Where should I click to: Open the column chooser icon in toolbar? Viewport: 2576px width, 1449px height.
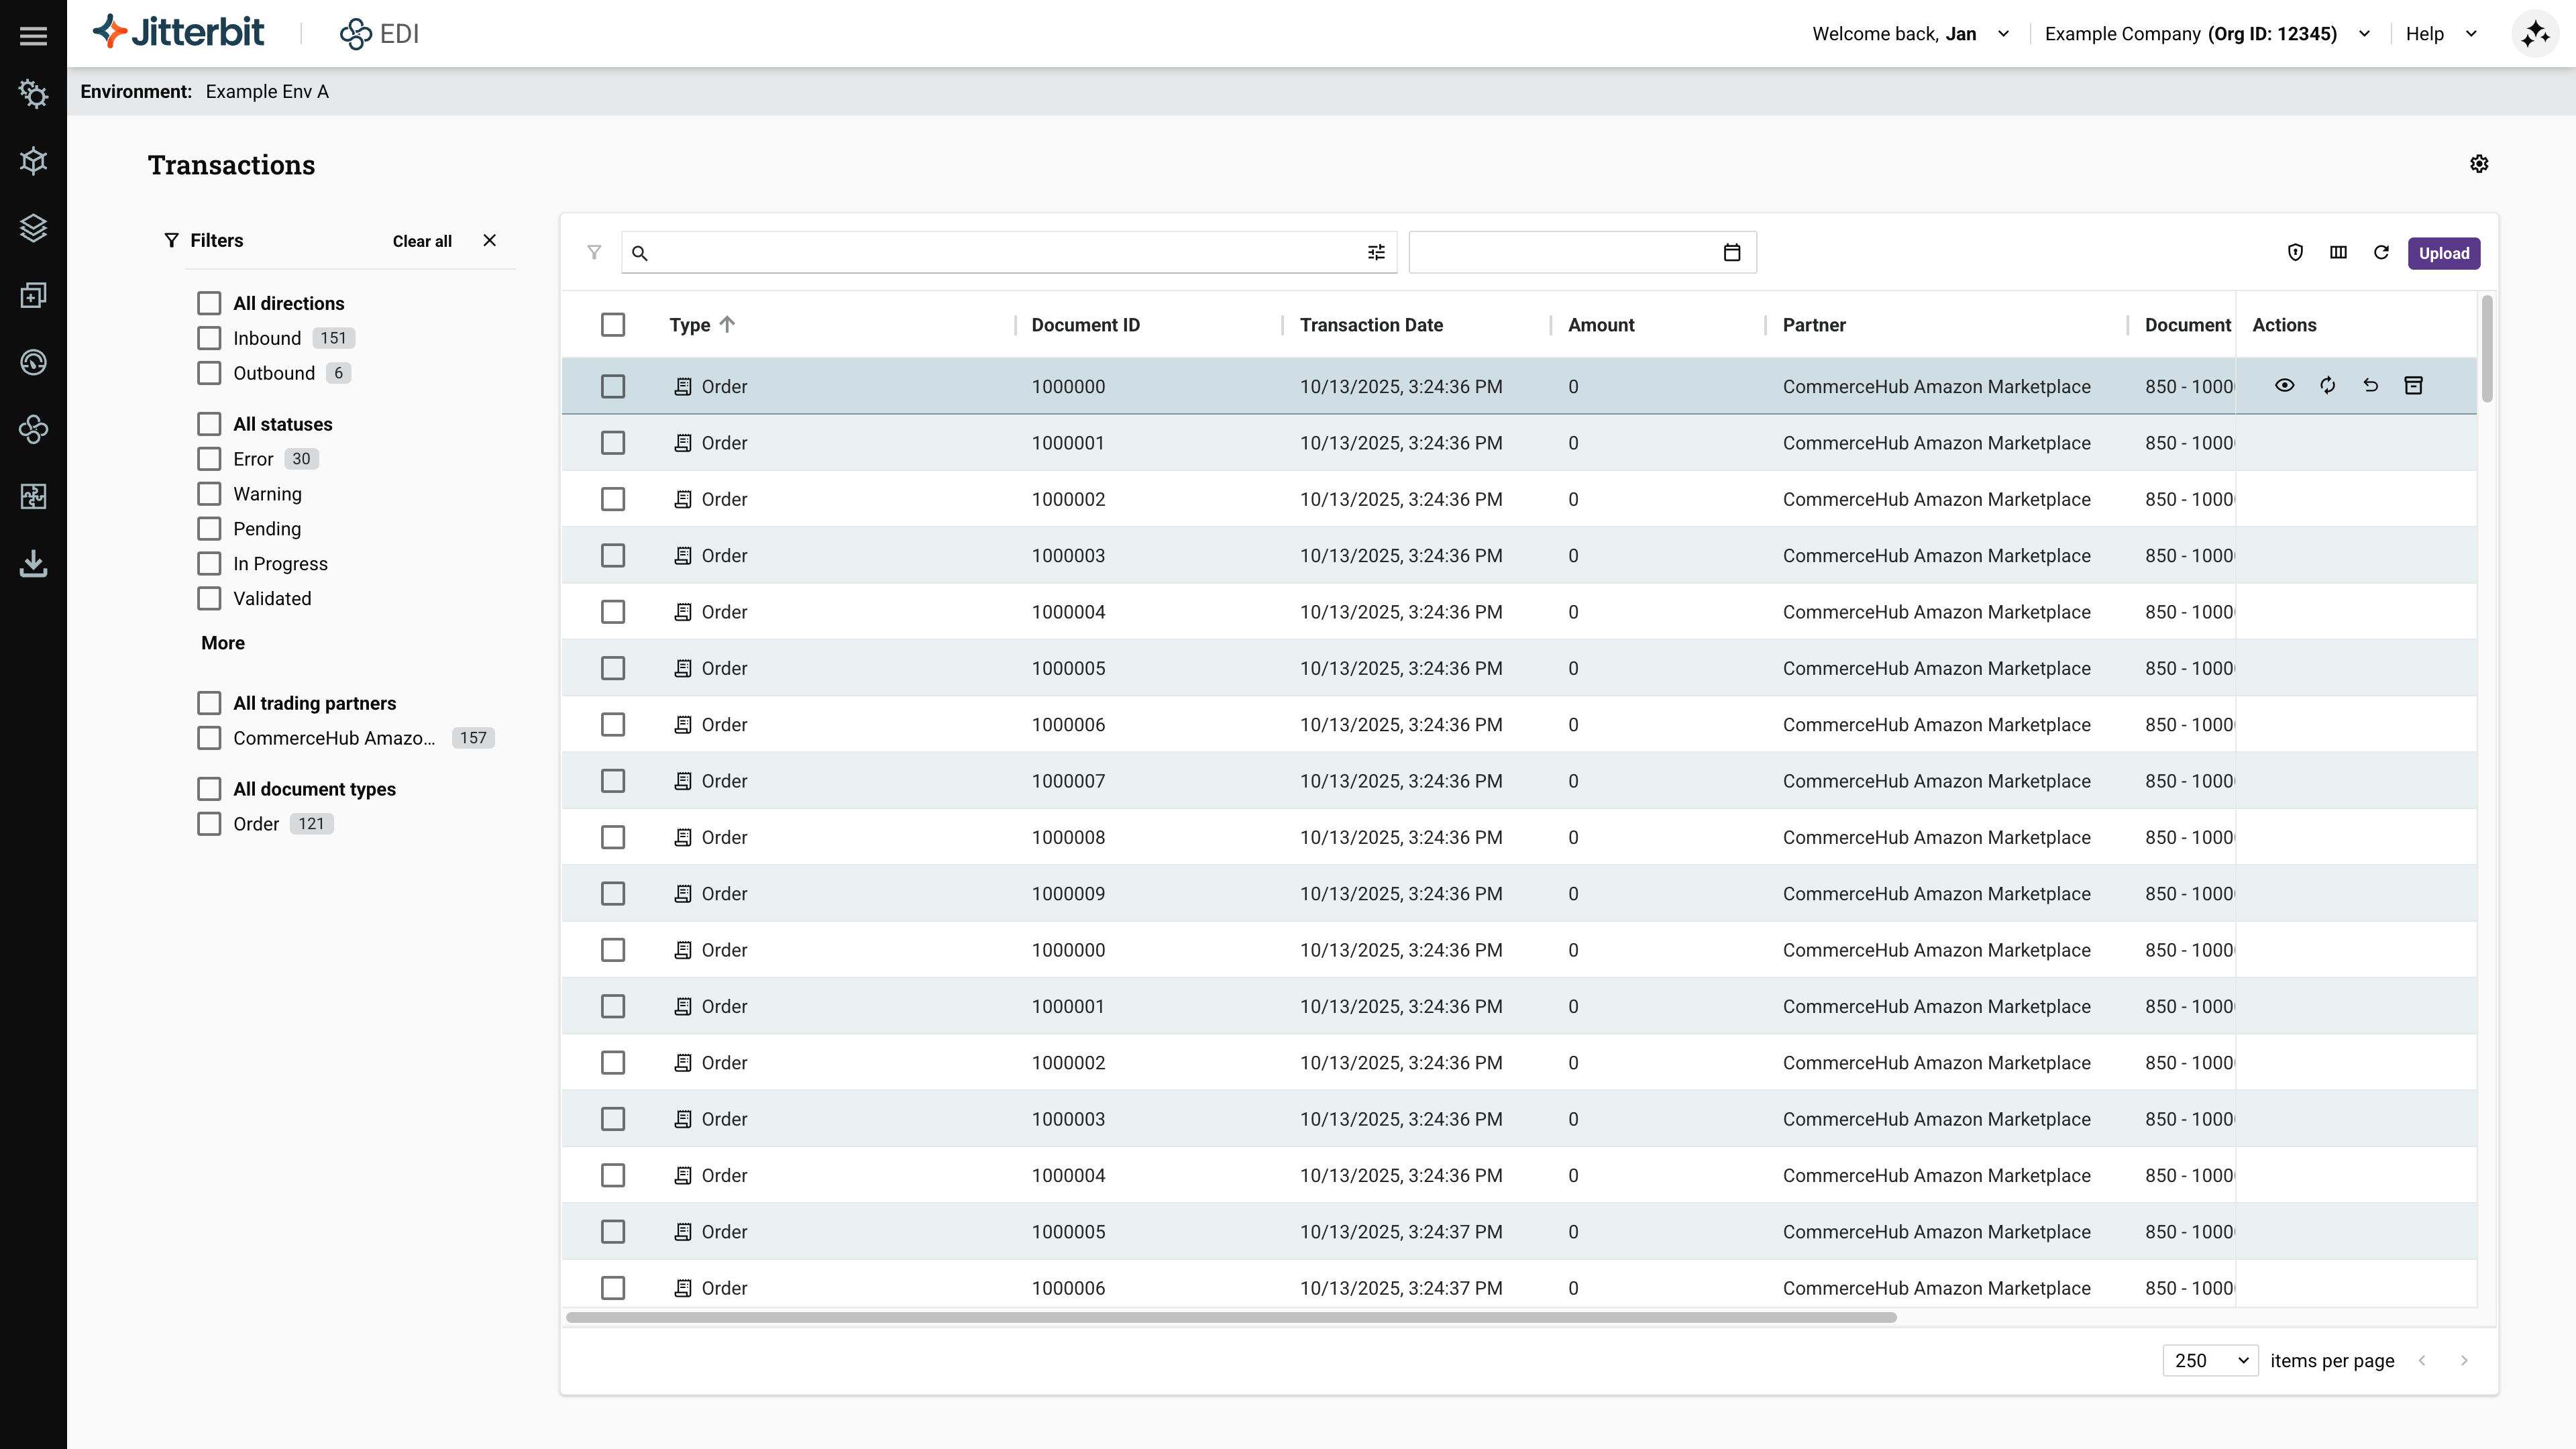tap(2338, 253)
